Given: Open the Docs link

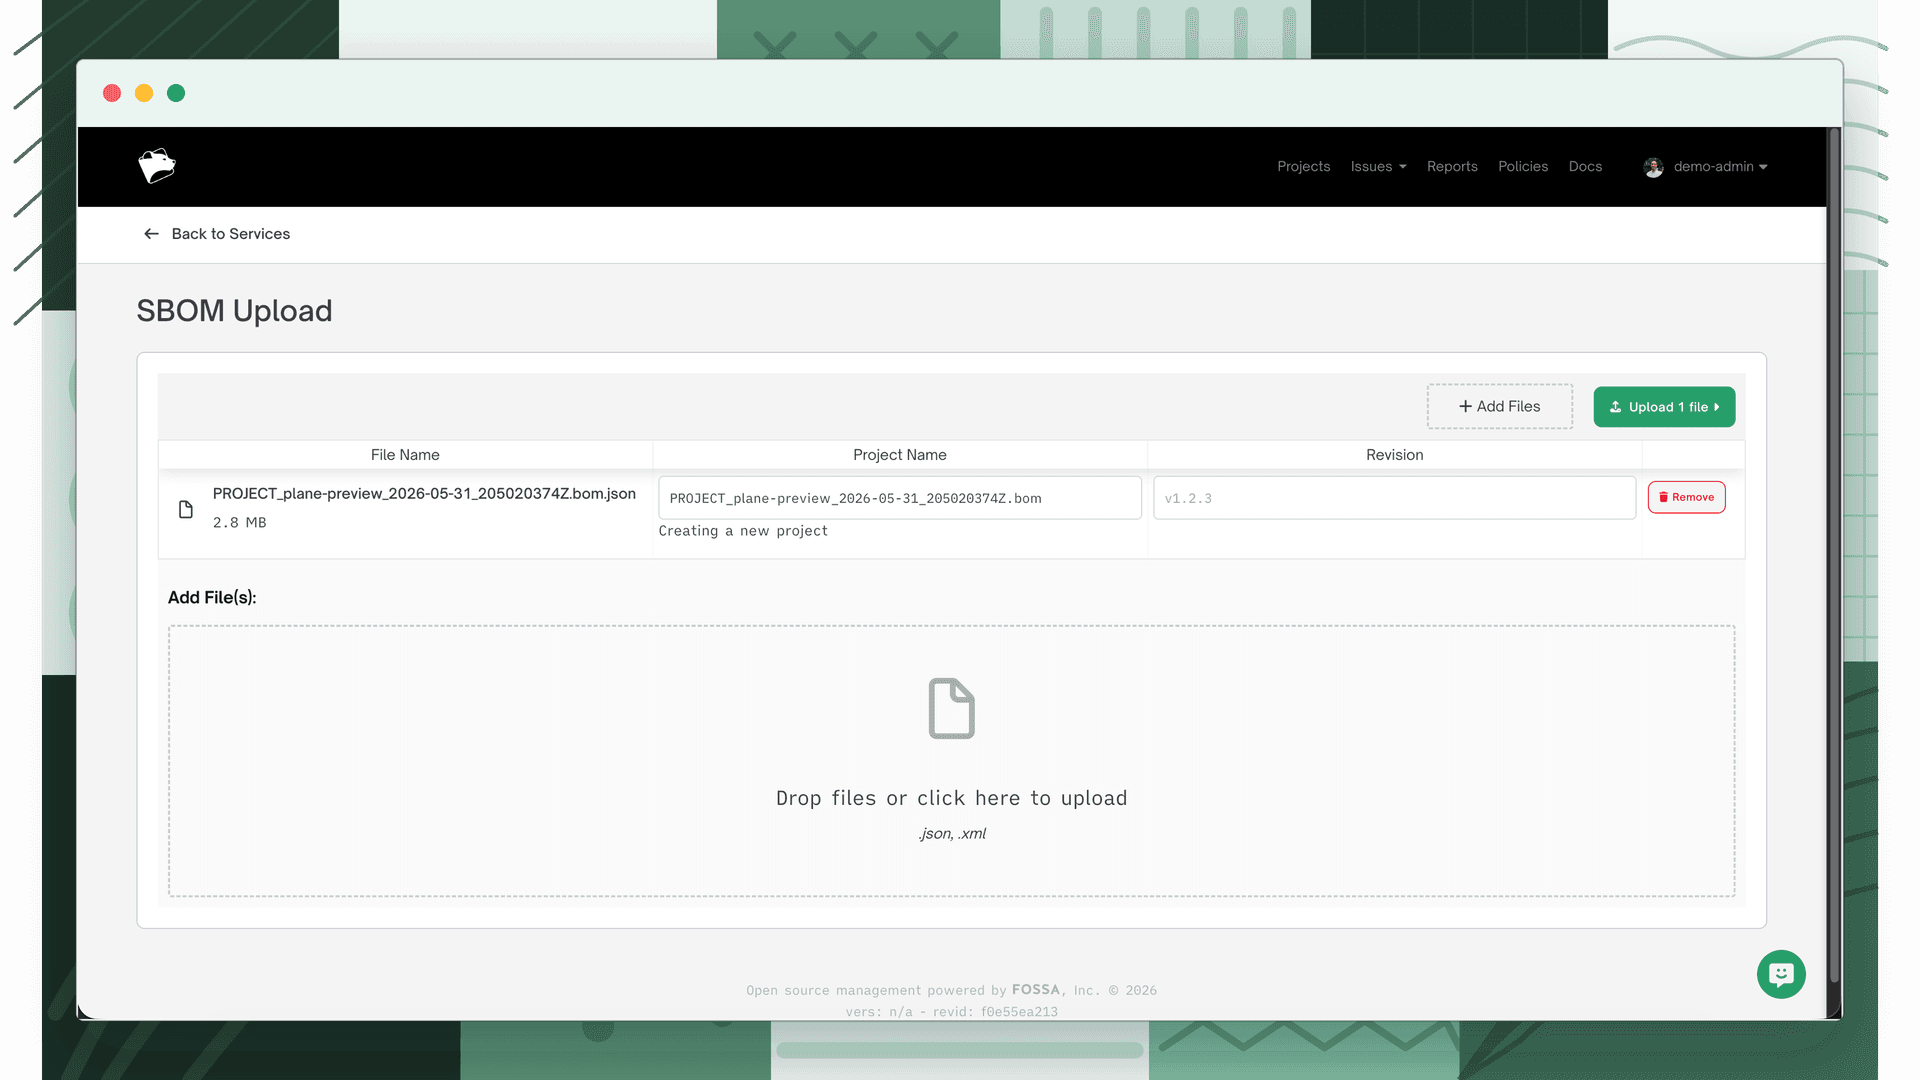Looking at the screenshot, I should pyautogui.click(x=1585, y=167).
